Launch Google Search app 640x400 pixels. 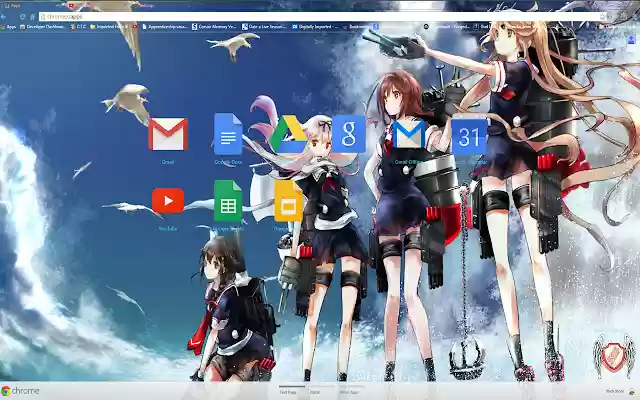pyautogui.click(x=349, y=134)
